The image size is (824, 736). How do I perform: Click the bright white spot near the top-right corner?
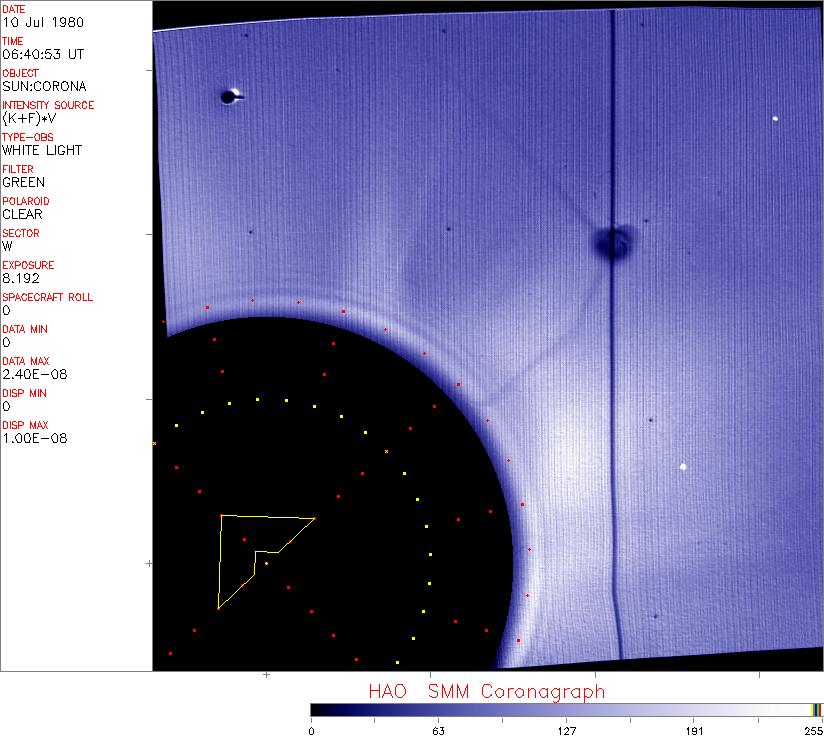coord(775,119)
